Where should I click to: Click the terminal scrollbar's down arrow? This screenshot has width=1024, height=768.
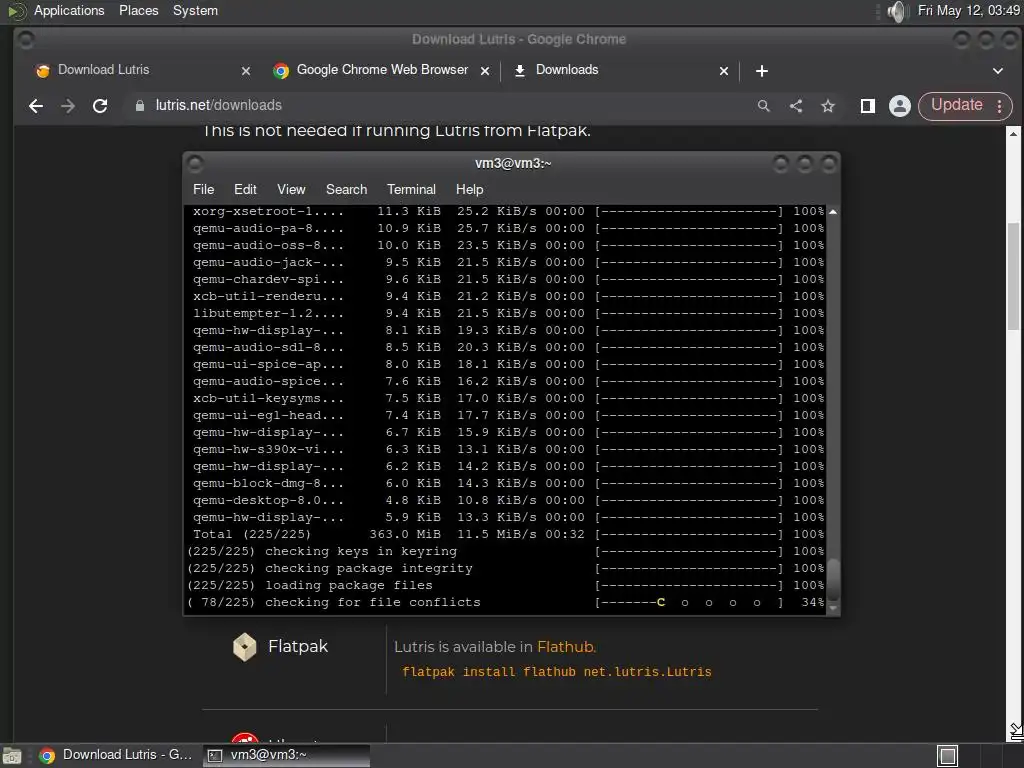(833, 607)
